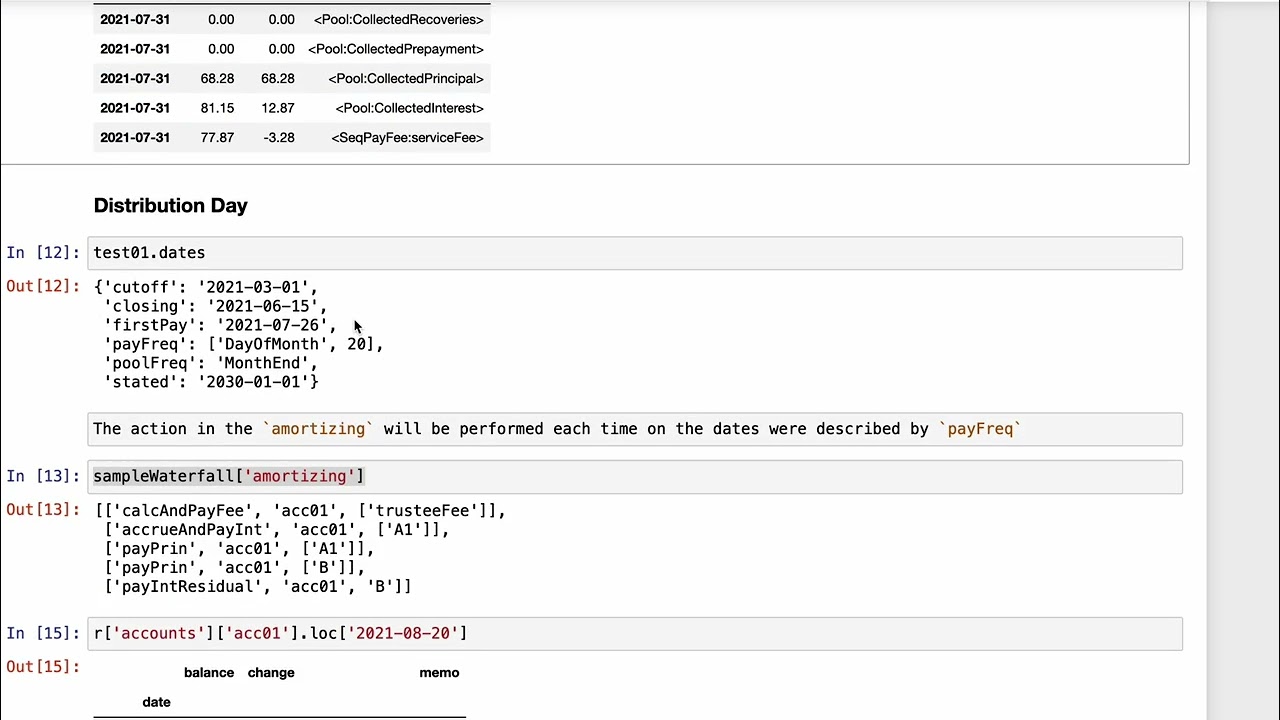This screenshot has width=1280, height=720.
Task: Click the 12.87 change value
Action: click(x=278, y=108)
